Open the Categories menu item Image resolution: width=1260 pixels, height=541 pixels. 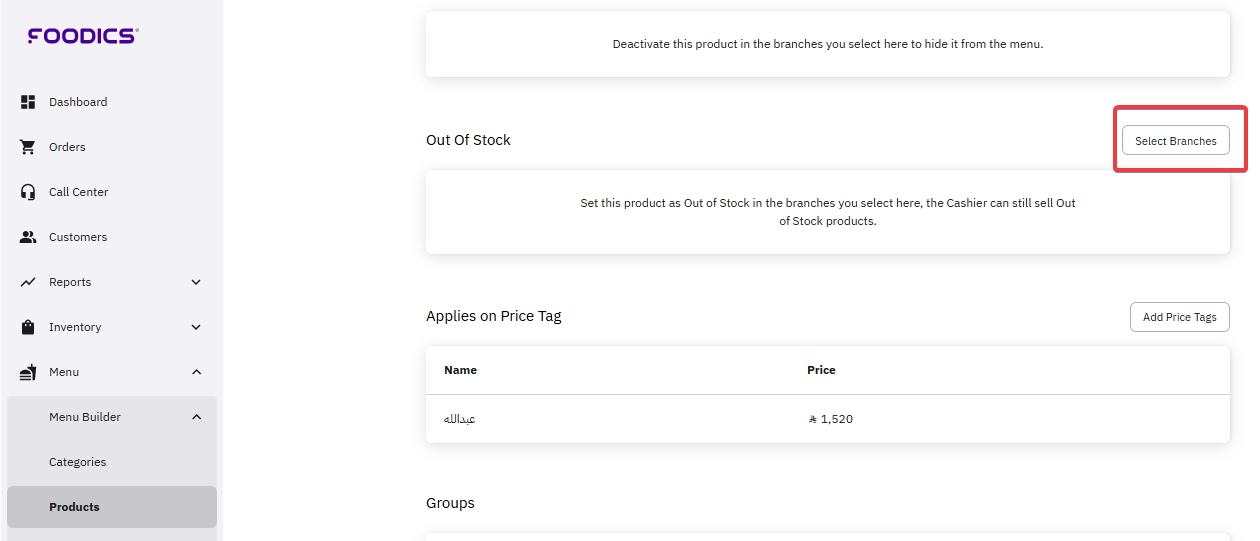(78, 462)
